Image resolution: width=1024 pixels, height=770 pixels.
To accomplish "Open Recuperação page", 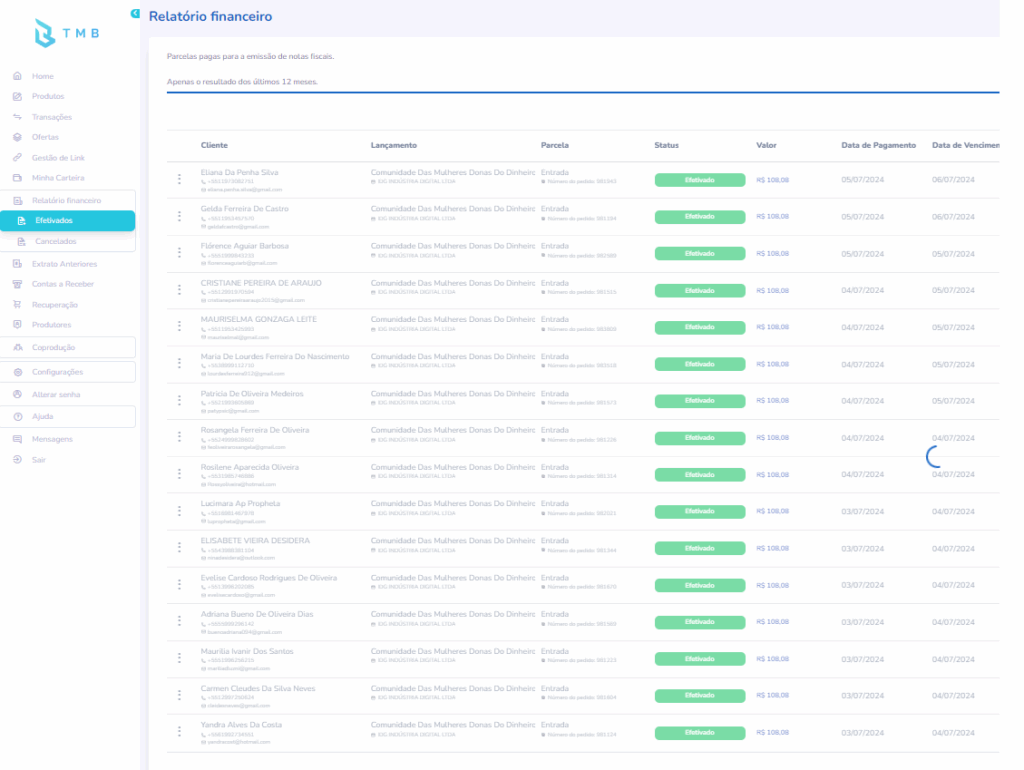I will coord(54,305).
